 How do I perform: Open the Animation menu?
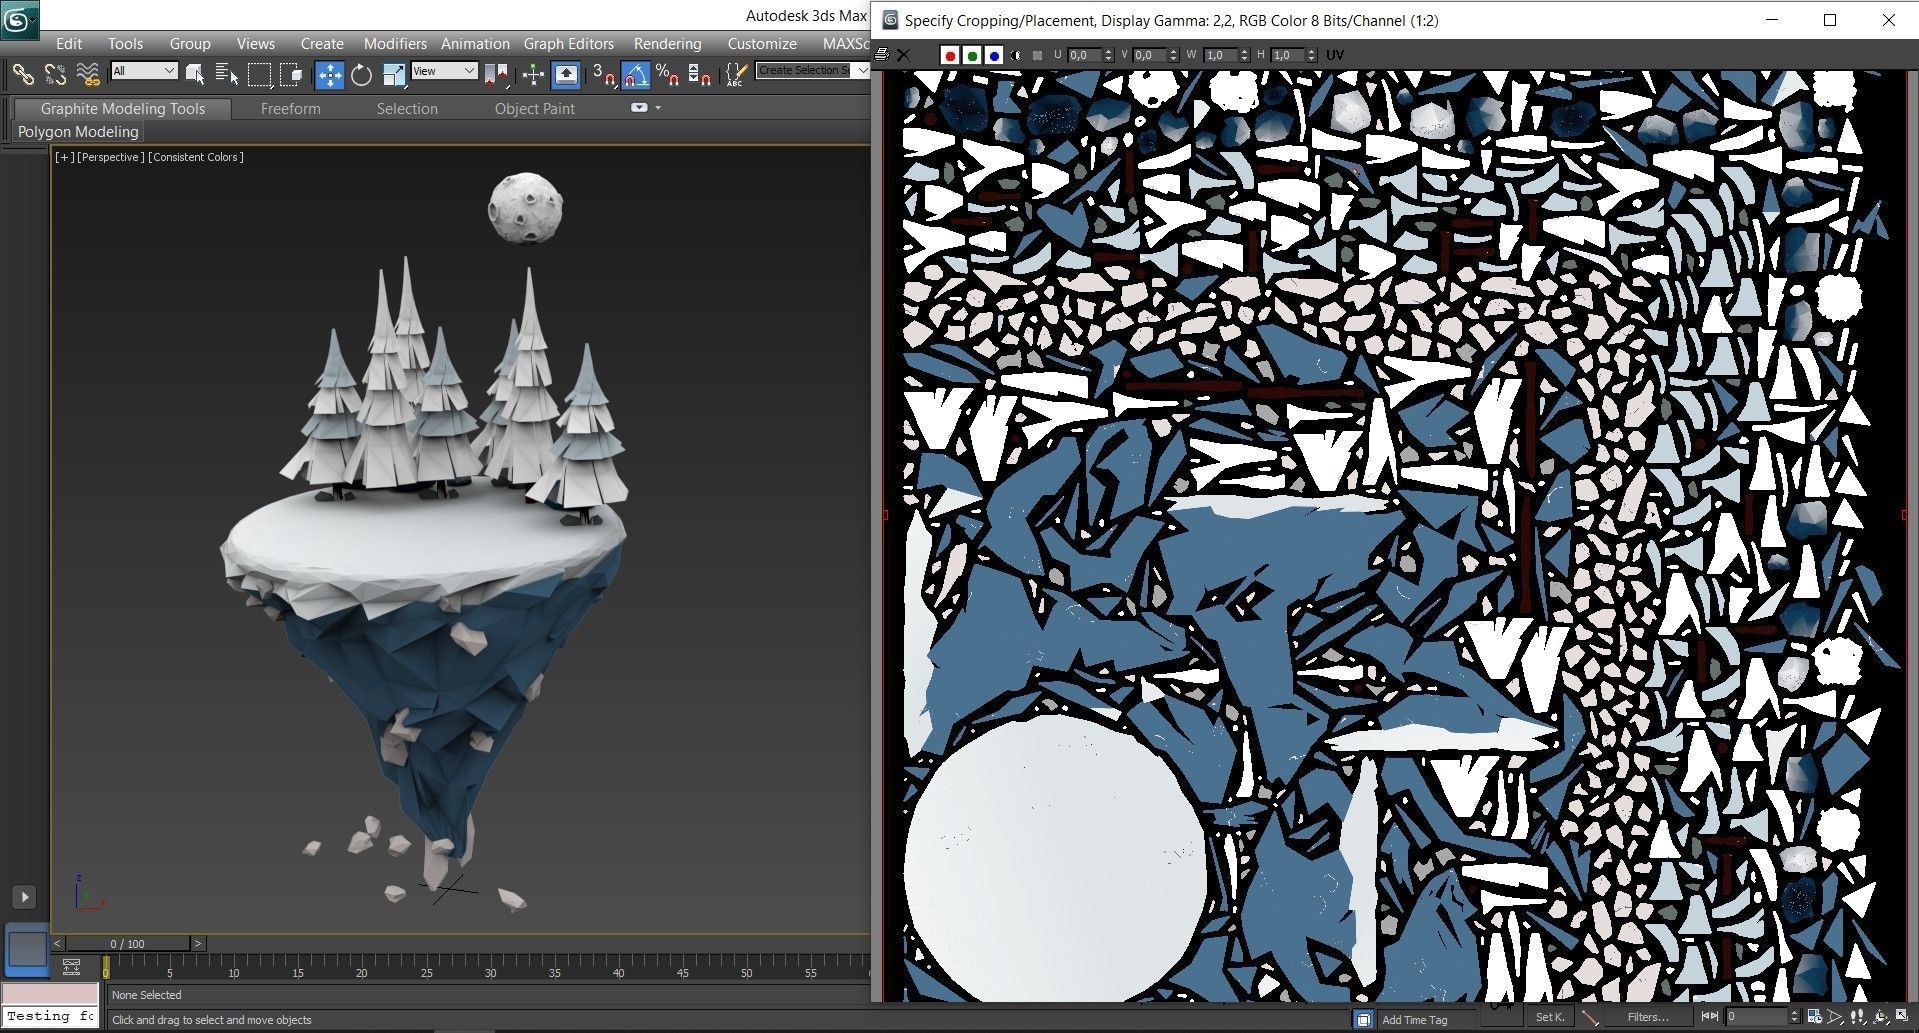tap(475, 44)
